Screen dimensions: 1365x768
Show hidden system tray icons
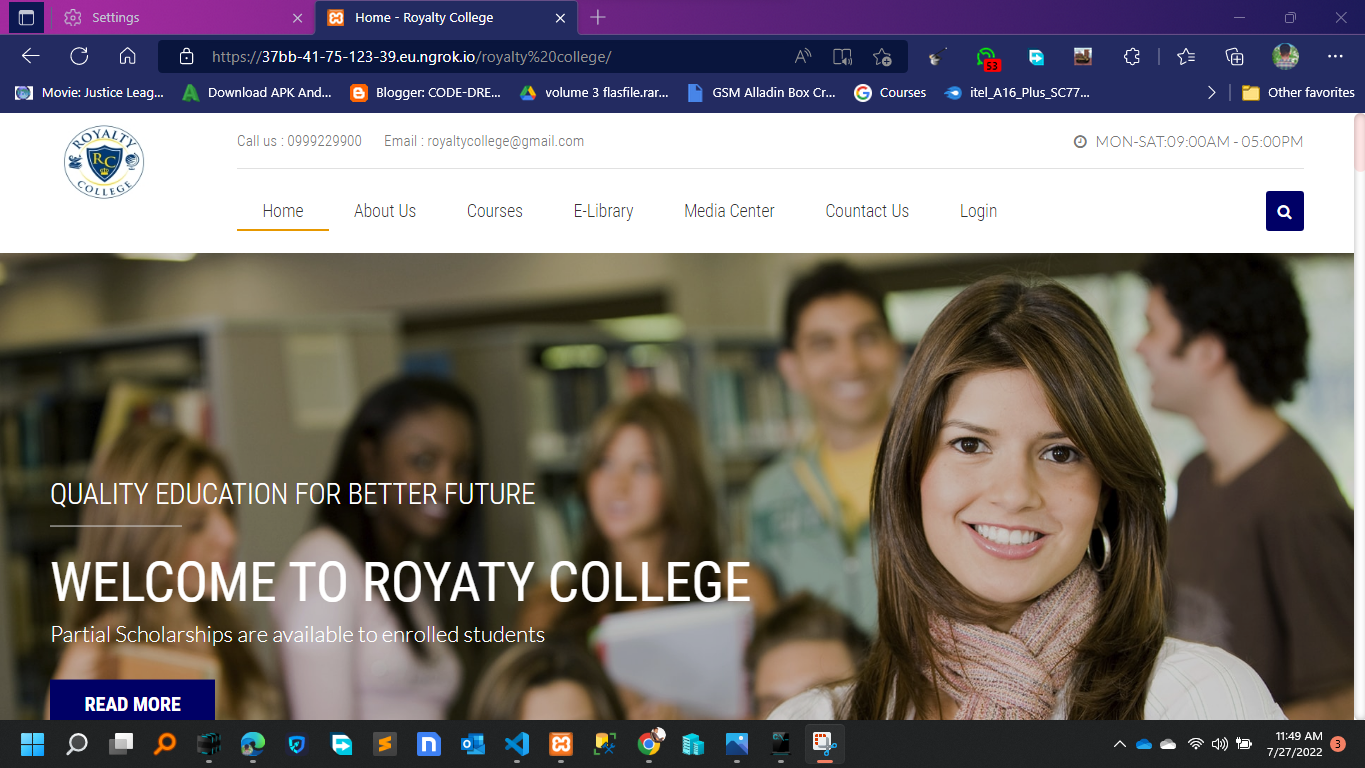(1119, 744)
